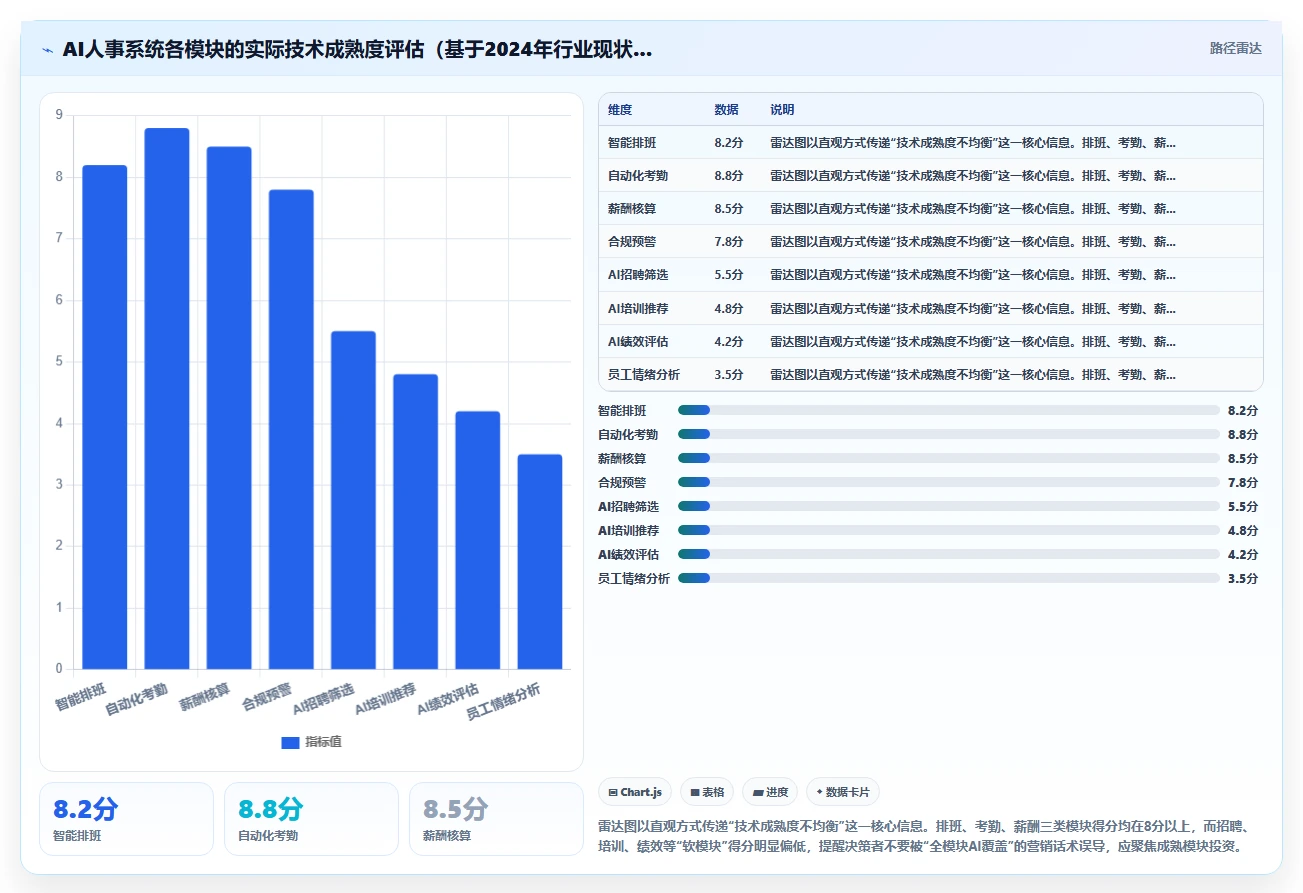The image size is (1303, 893).
Task: Open the 8.8分 自动化考勤 data card
Action: click(311, 819)
